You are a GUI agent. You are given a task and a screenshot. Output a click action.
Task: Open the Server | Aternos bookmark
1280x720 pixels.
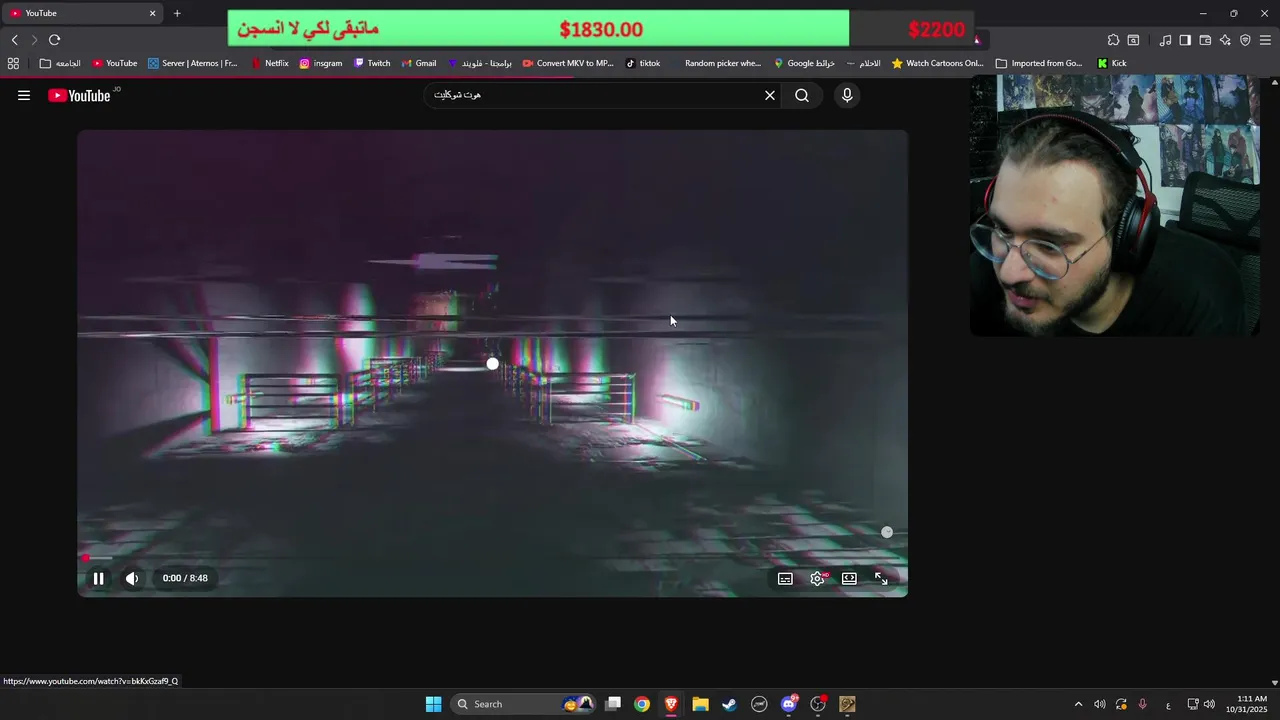(193, 63)
